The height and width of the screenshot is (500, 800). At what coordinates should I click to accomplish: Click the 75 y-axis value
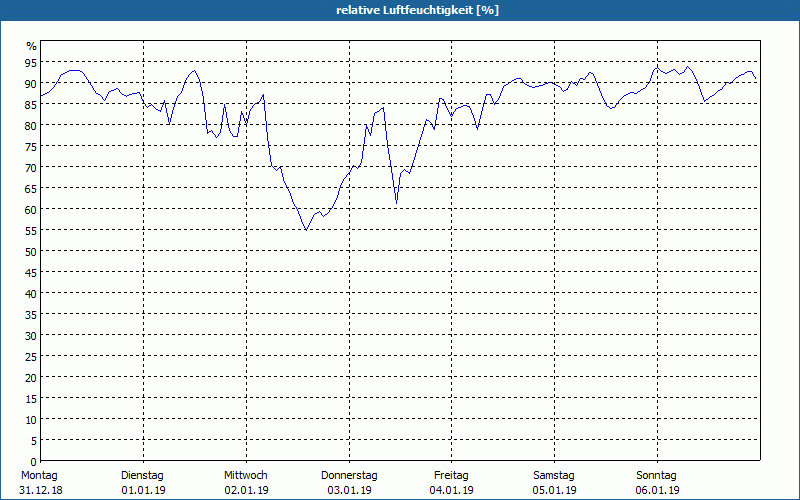coord(31,147)
